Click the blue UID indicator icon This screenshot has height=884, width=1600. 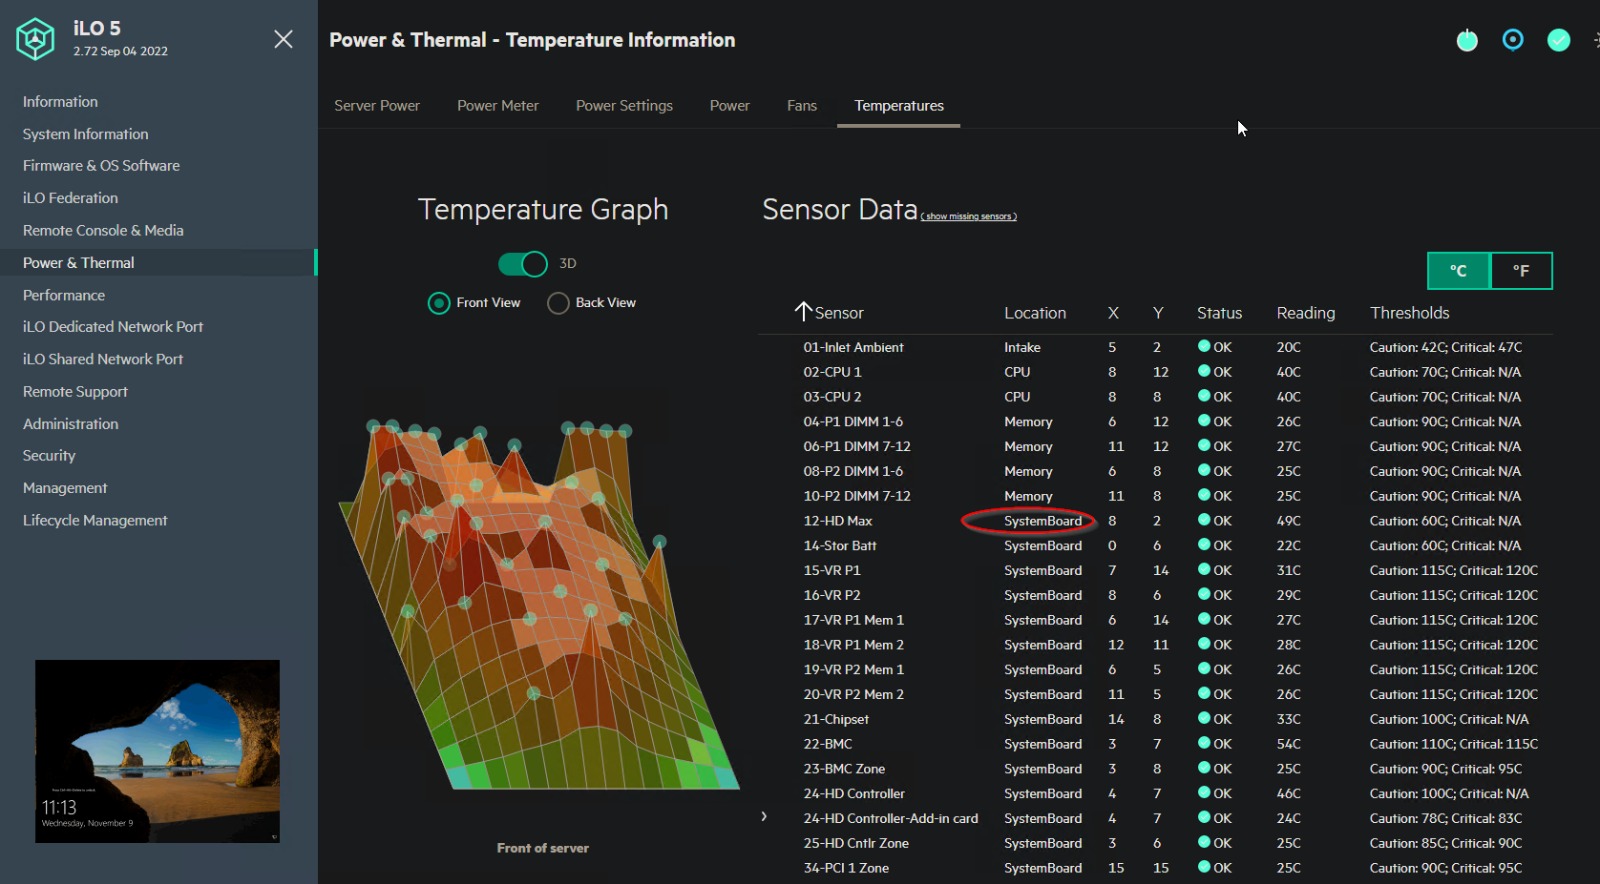[x=1513, y=40]
